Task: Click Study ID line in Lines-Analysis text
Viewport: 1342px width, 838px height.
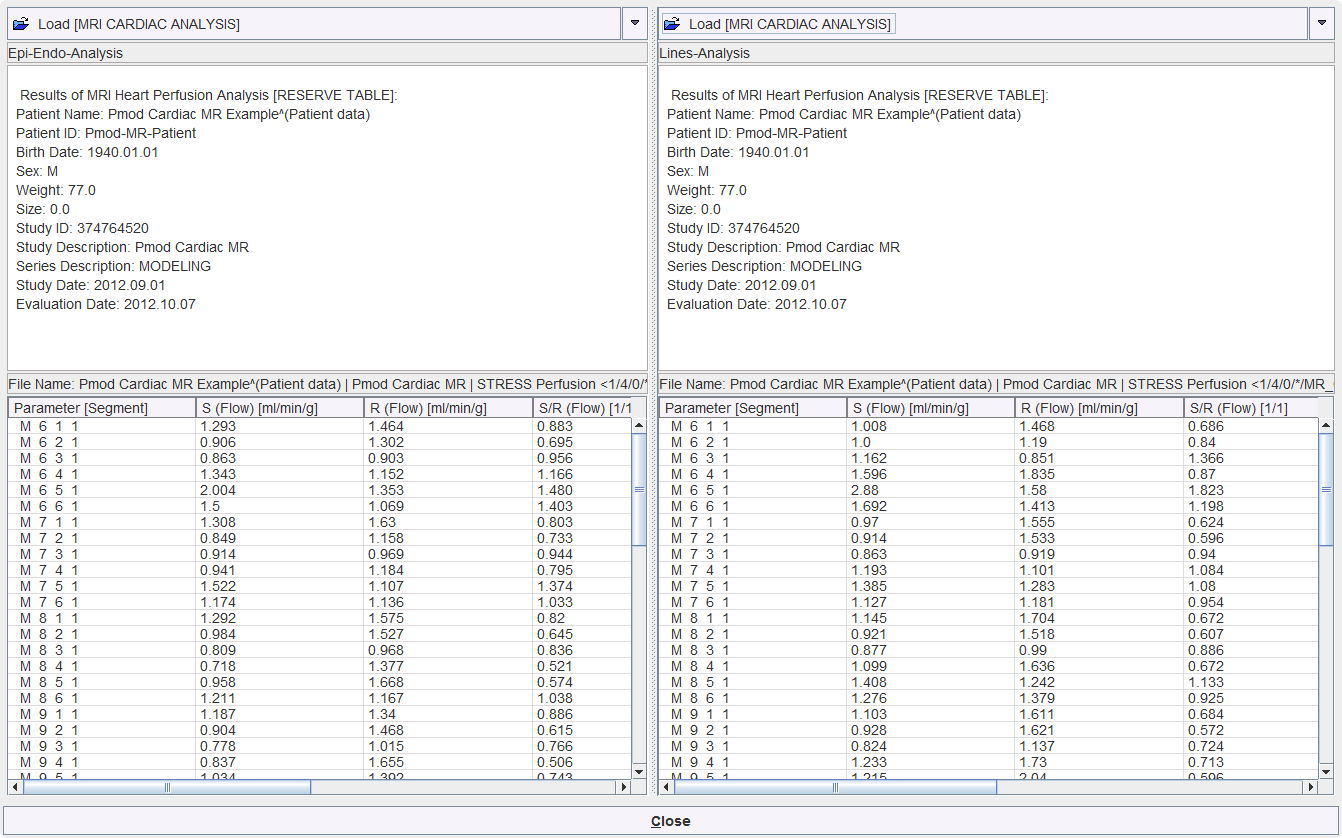Action: tap(733, 228)
